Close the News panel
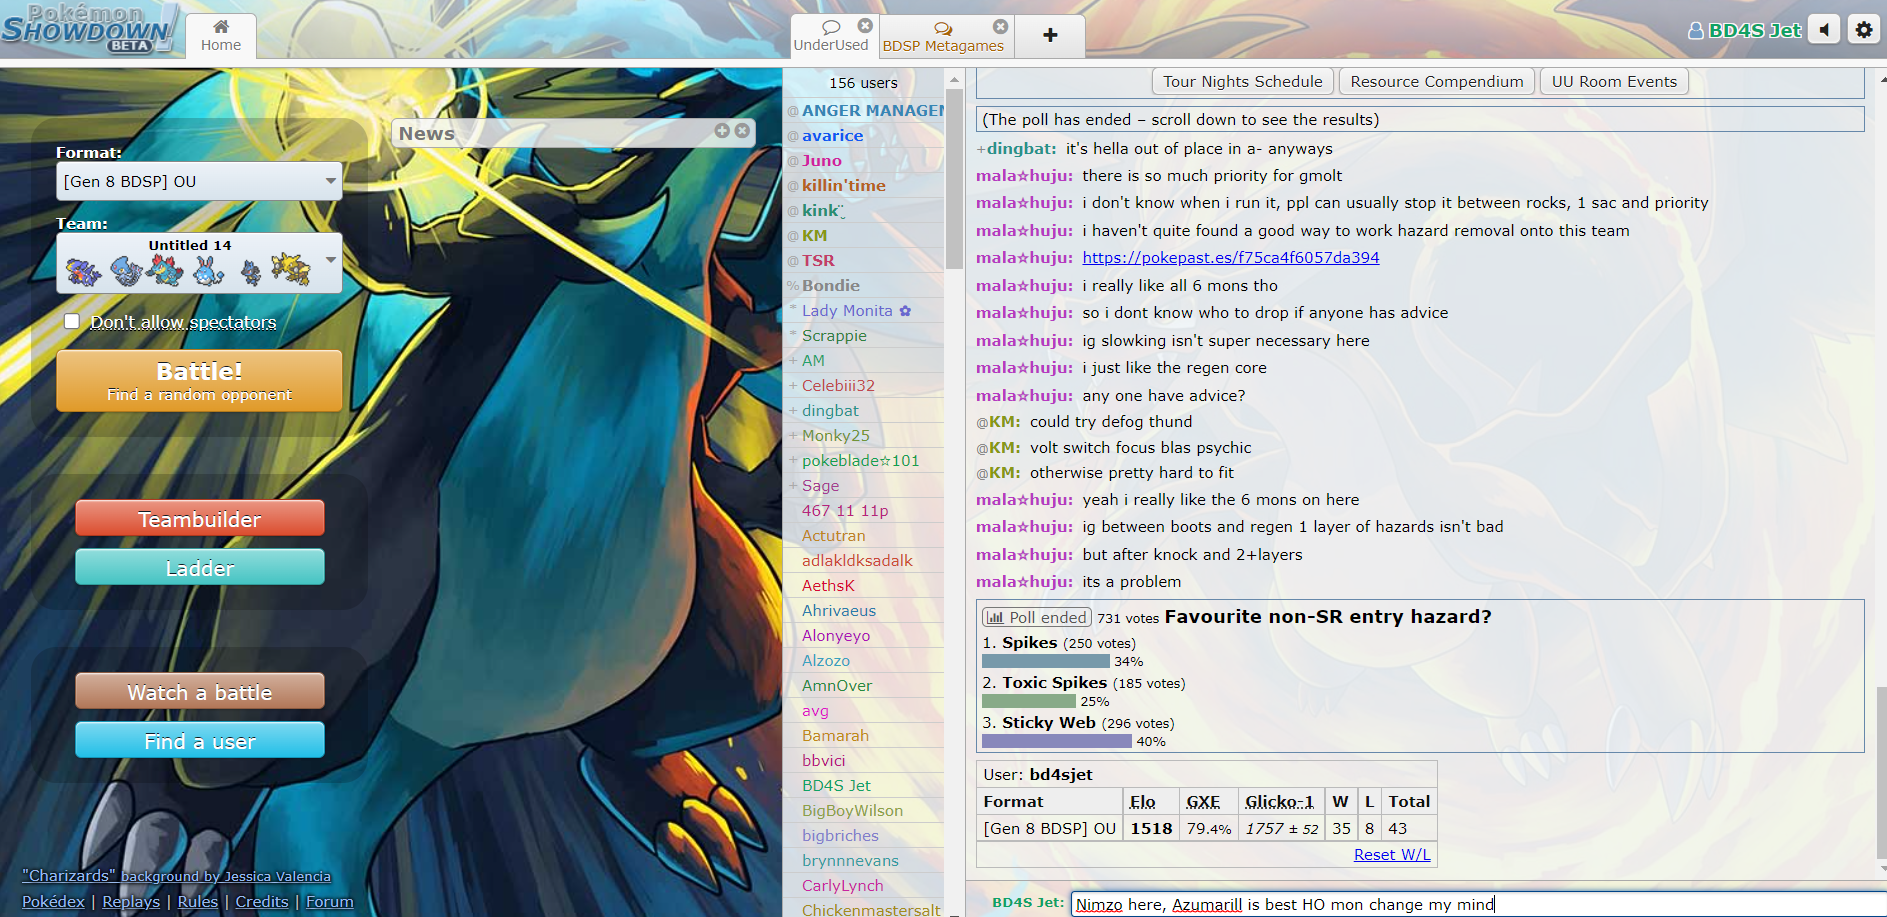This screenshot has width=1887, height=917. coord(742,131)
